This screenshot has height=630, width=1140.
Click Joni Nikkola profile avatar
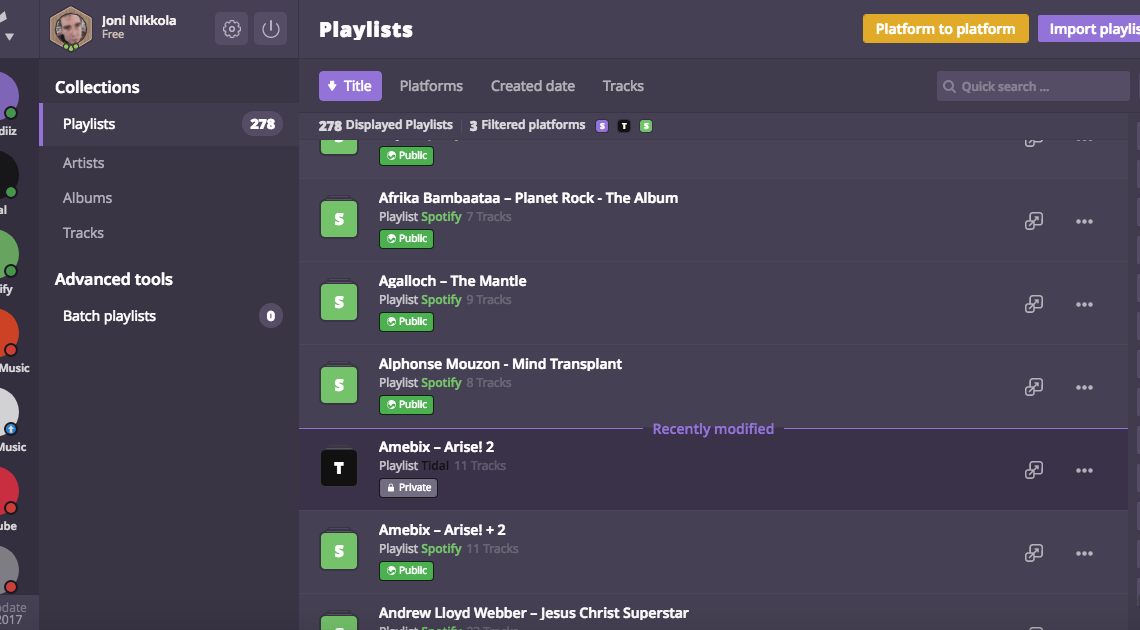[71, 29]
